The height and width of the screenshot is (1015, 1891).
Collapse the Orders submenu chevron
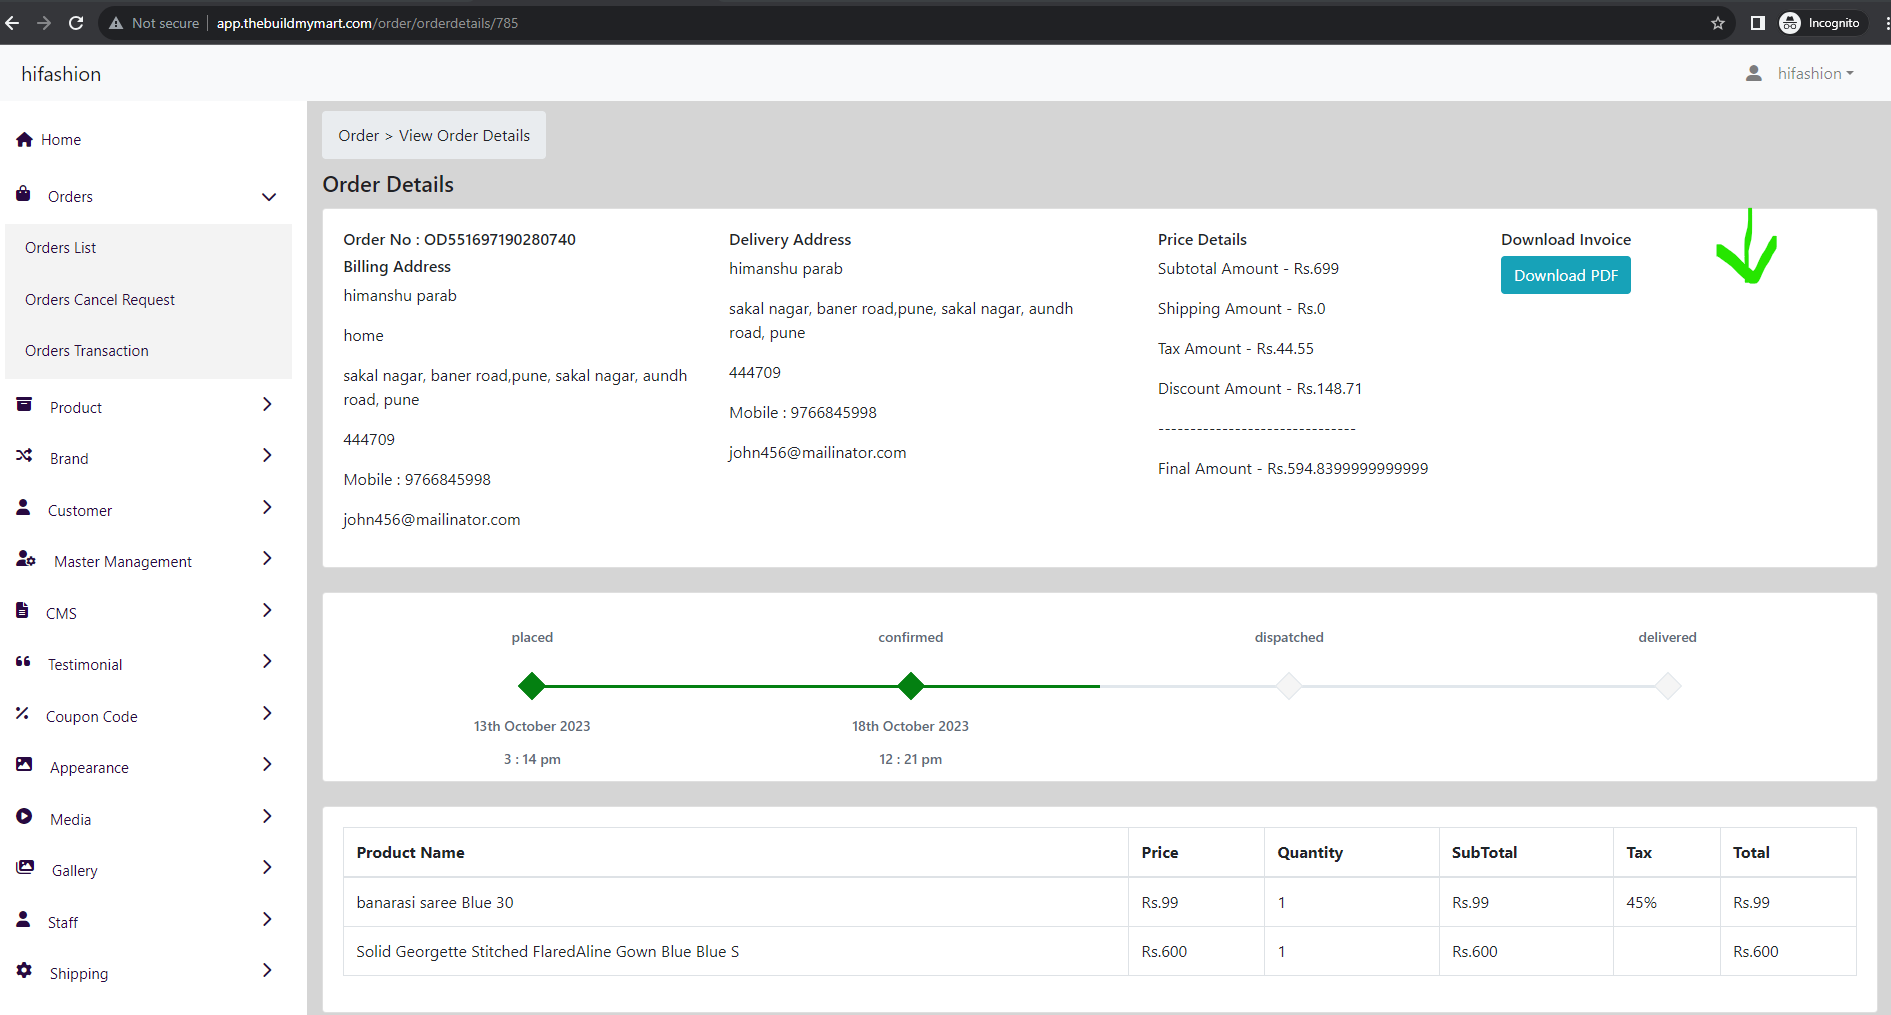click(x=269, y=197)
